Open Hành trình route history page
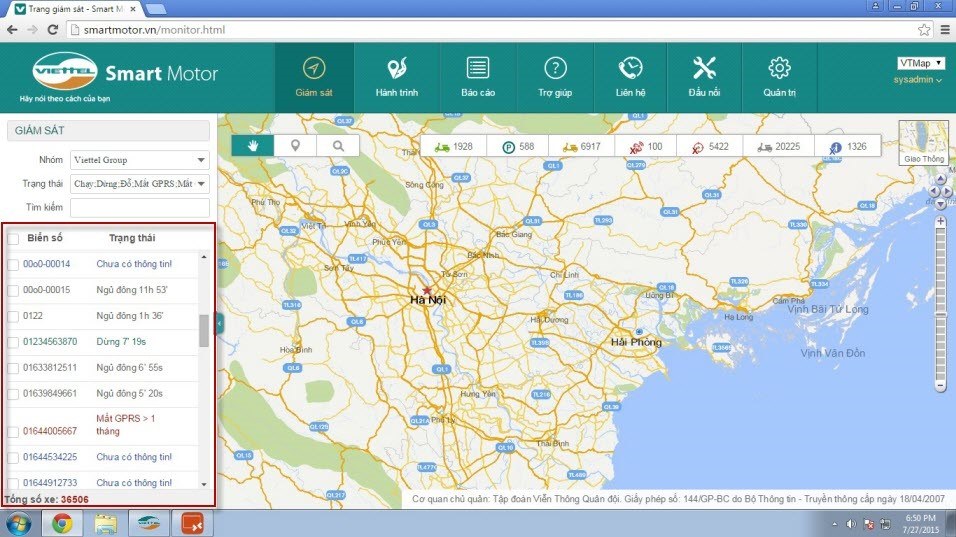 pyautogui.click(x=396, y=77)
